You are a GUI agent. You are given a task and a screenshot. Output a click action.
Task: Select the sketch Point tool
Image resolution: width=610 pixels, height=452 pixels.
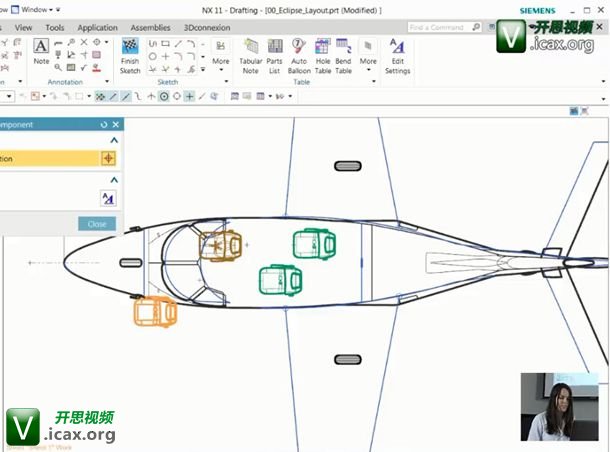[x=165, y=56]
